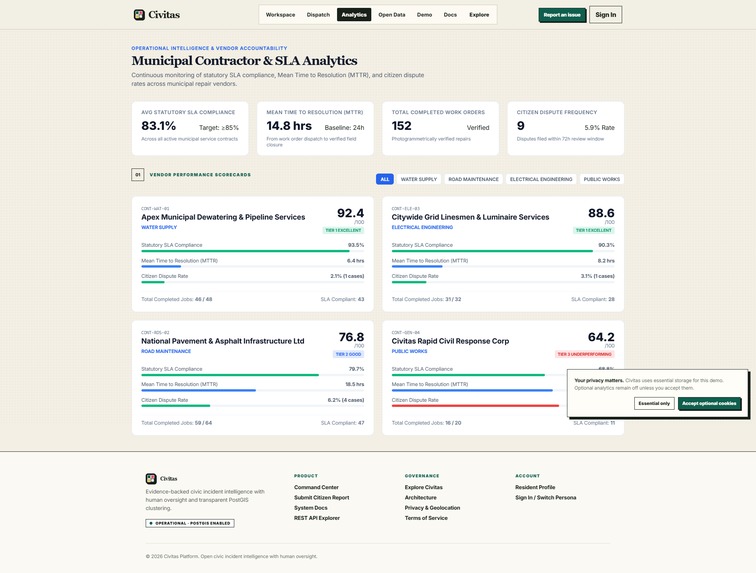Click the 76.8 score on National Pavement
This screenshot has height=573, width=756.
[x=351, y=337]
